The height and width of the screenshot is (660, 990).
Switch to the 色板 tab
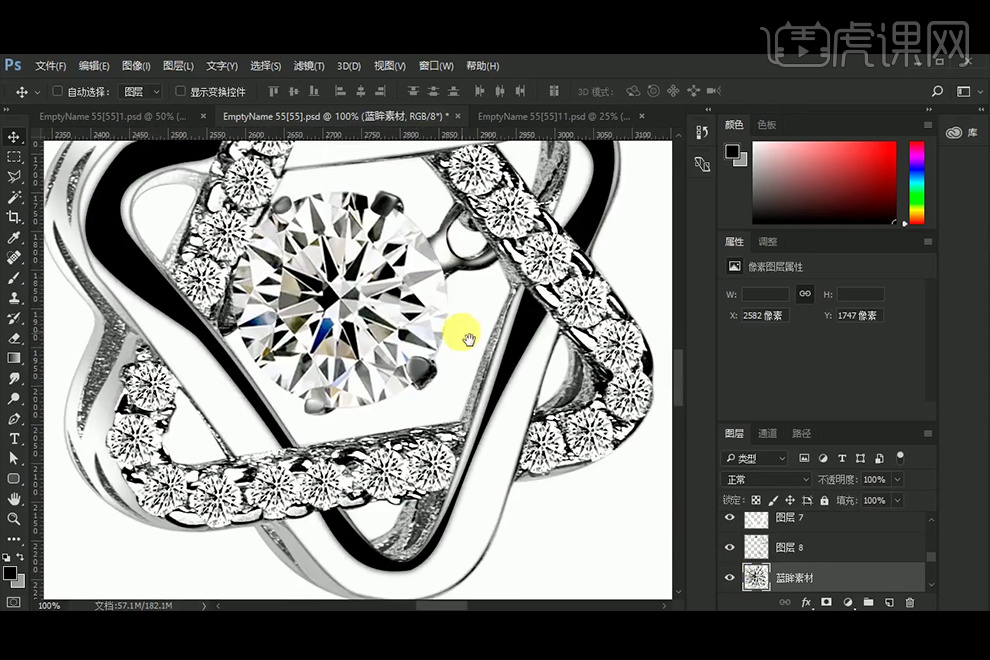click(766, 124)
